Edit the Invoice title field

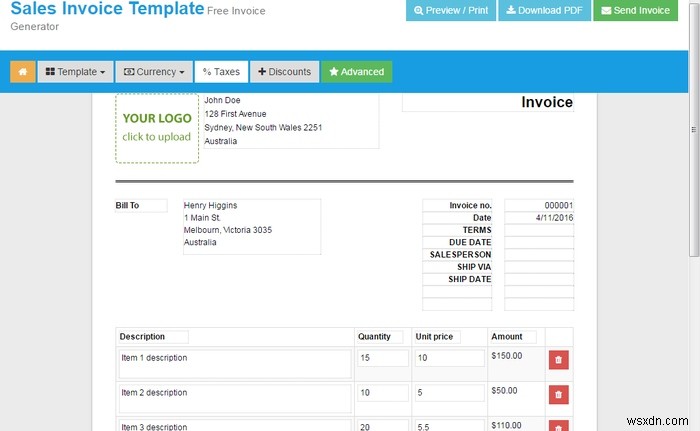(x=488, y=102)
